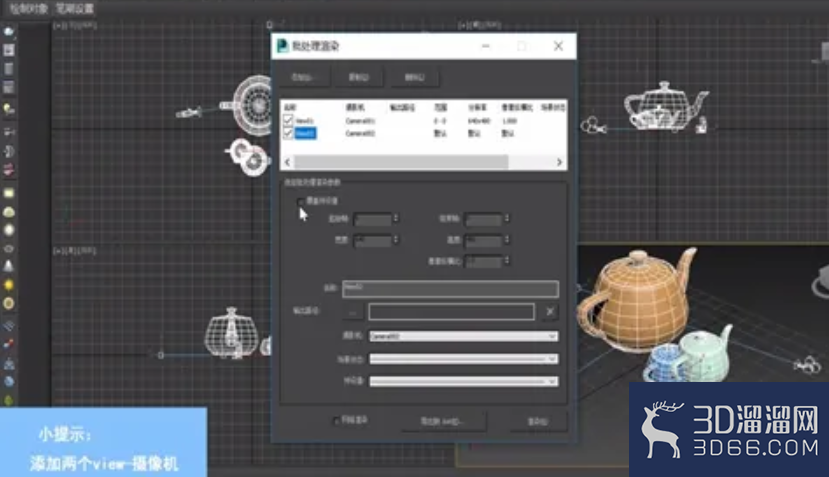The height and width of the screenshot is (477, 829).
Task: Click the resolution column header
Action: (477, 107)
